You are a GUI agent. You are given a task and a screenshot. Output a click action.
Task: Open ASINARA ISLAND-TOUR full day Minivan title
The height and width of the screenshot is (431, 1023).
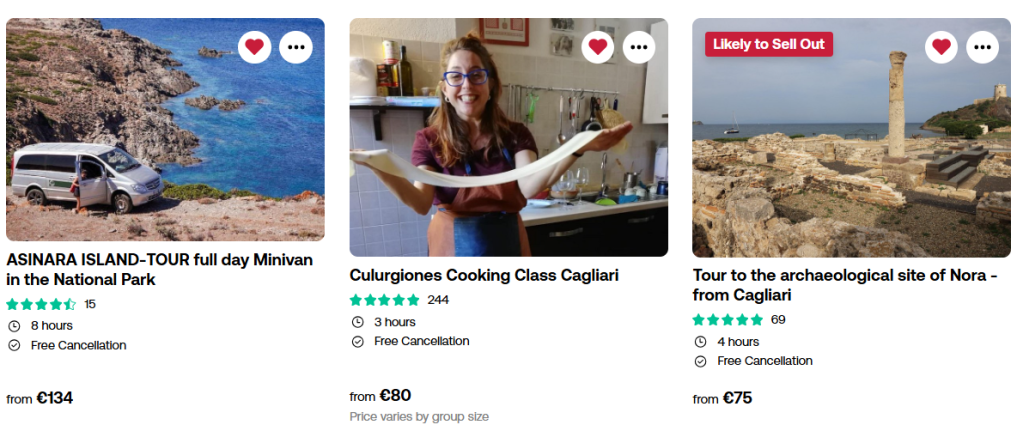[x=160, y=269]
